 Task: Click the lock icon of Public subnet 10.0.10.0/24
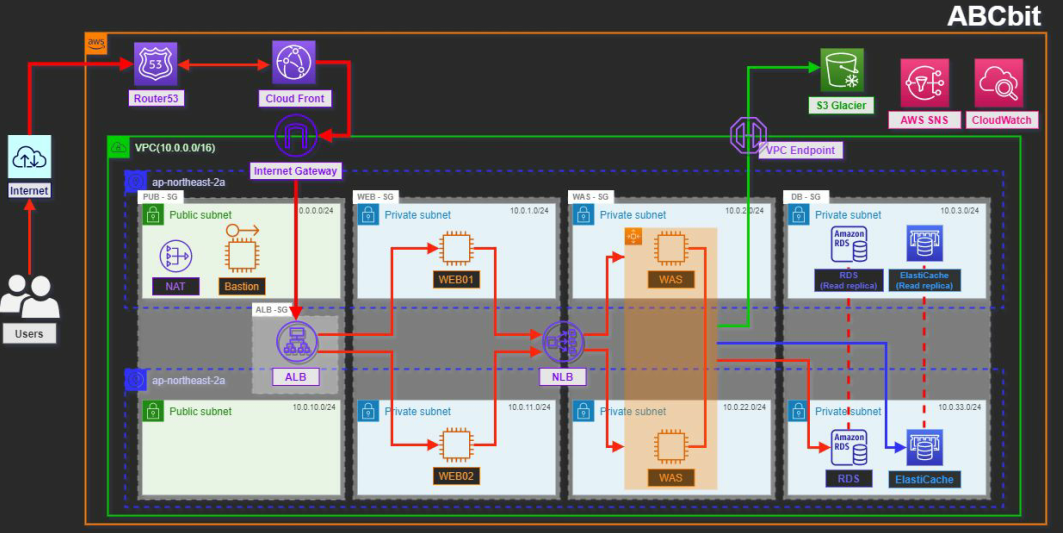[153, 412]
